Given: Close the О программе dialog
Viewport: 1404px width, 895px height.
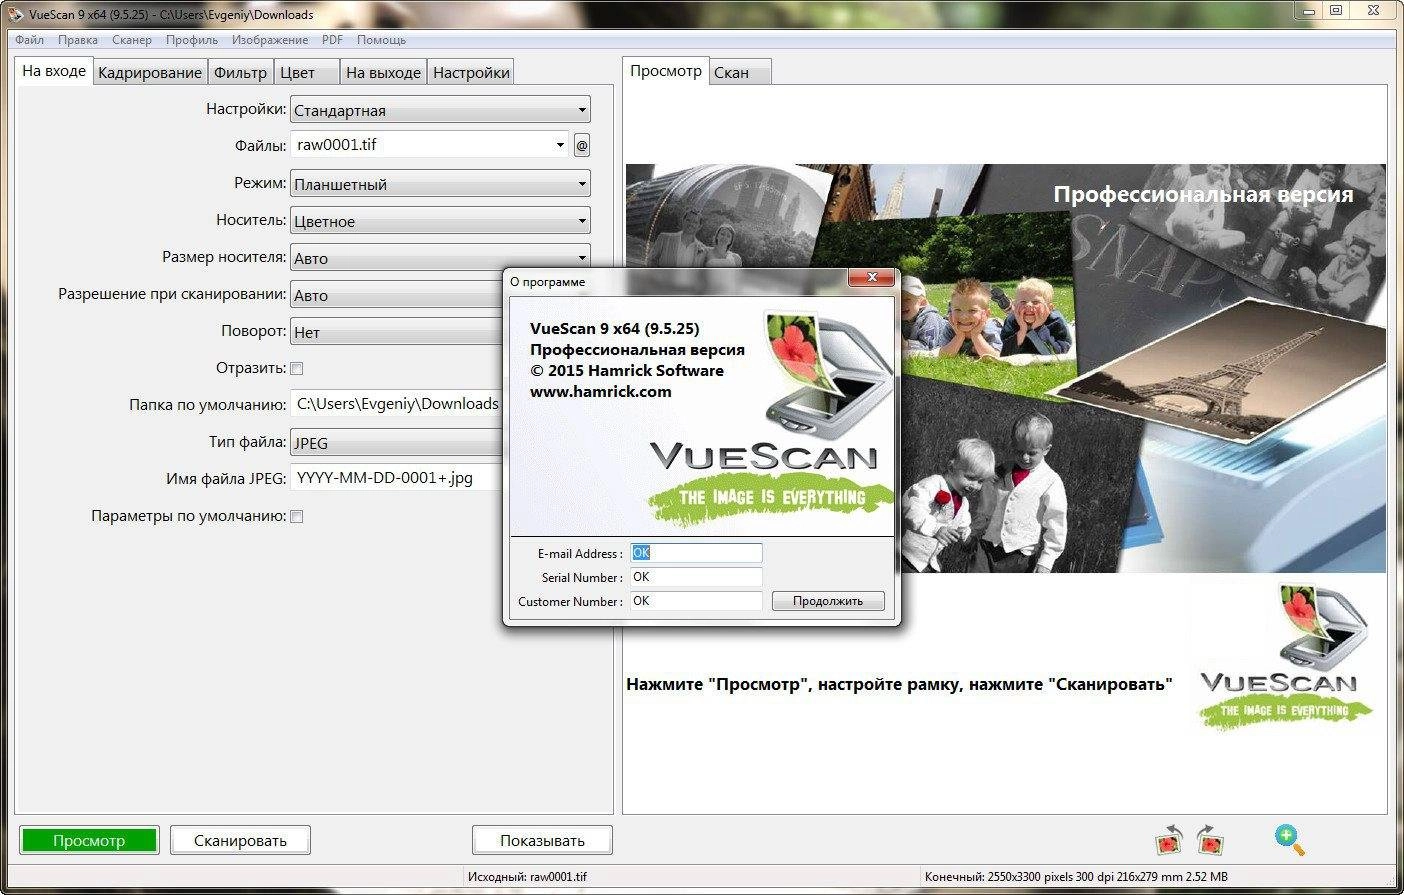Looking at the screenshot, I should coord(872,277).
